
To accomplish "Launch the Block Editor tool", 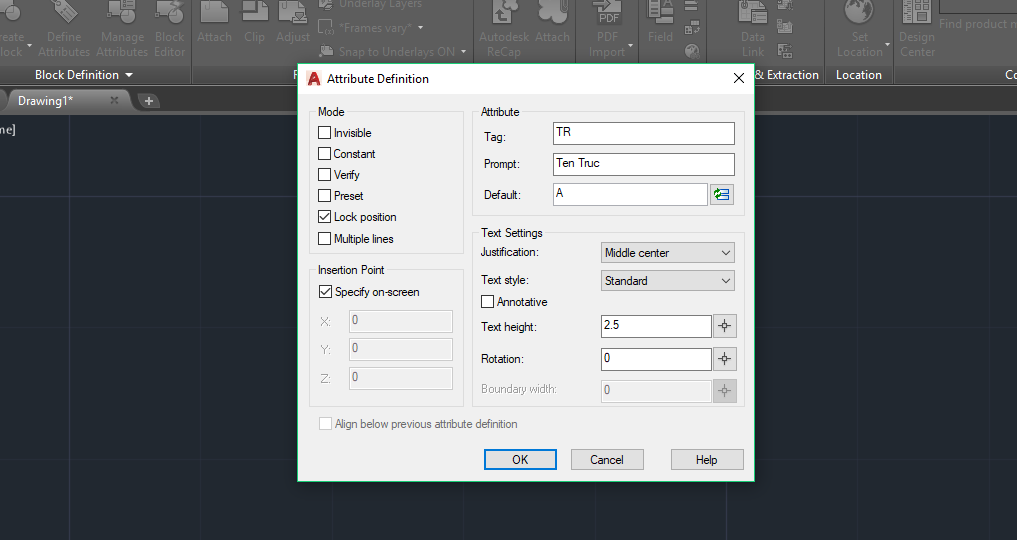I will [170, 30].
